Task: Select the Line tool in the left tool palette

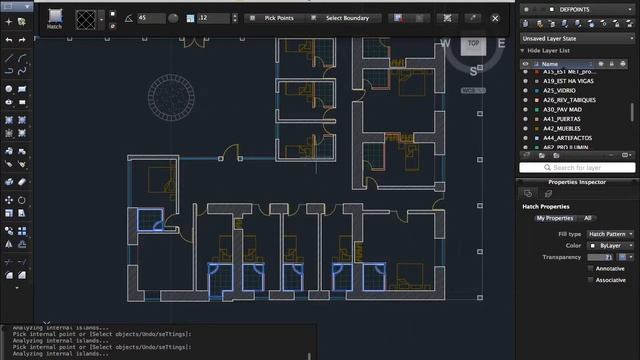Action: coord(9,58)
